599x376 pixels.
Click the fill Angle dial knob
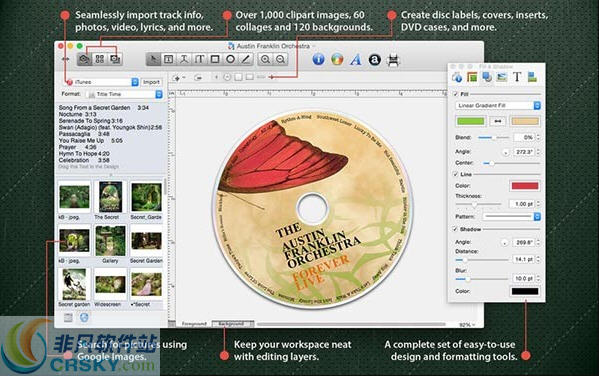tap(505, 152)
